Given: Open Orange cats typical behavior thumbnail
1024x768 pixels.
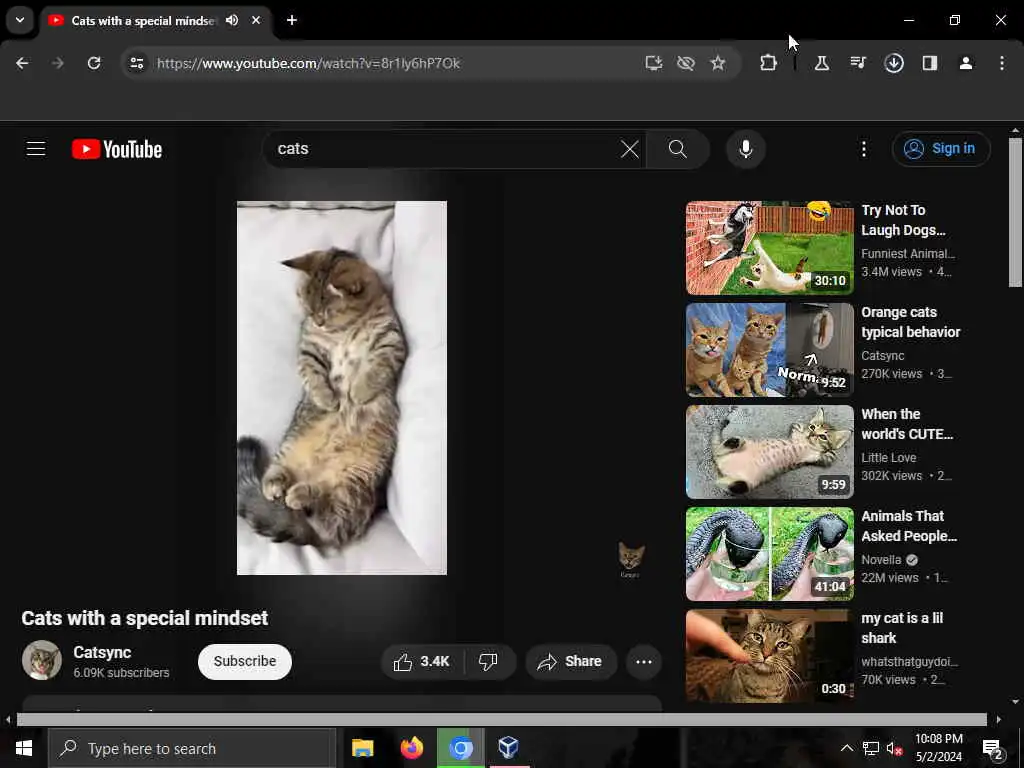Looking at the screenshot, I should pyautogui.click(x=769, y=350).
